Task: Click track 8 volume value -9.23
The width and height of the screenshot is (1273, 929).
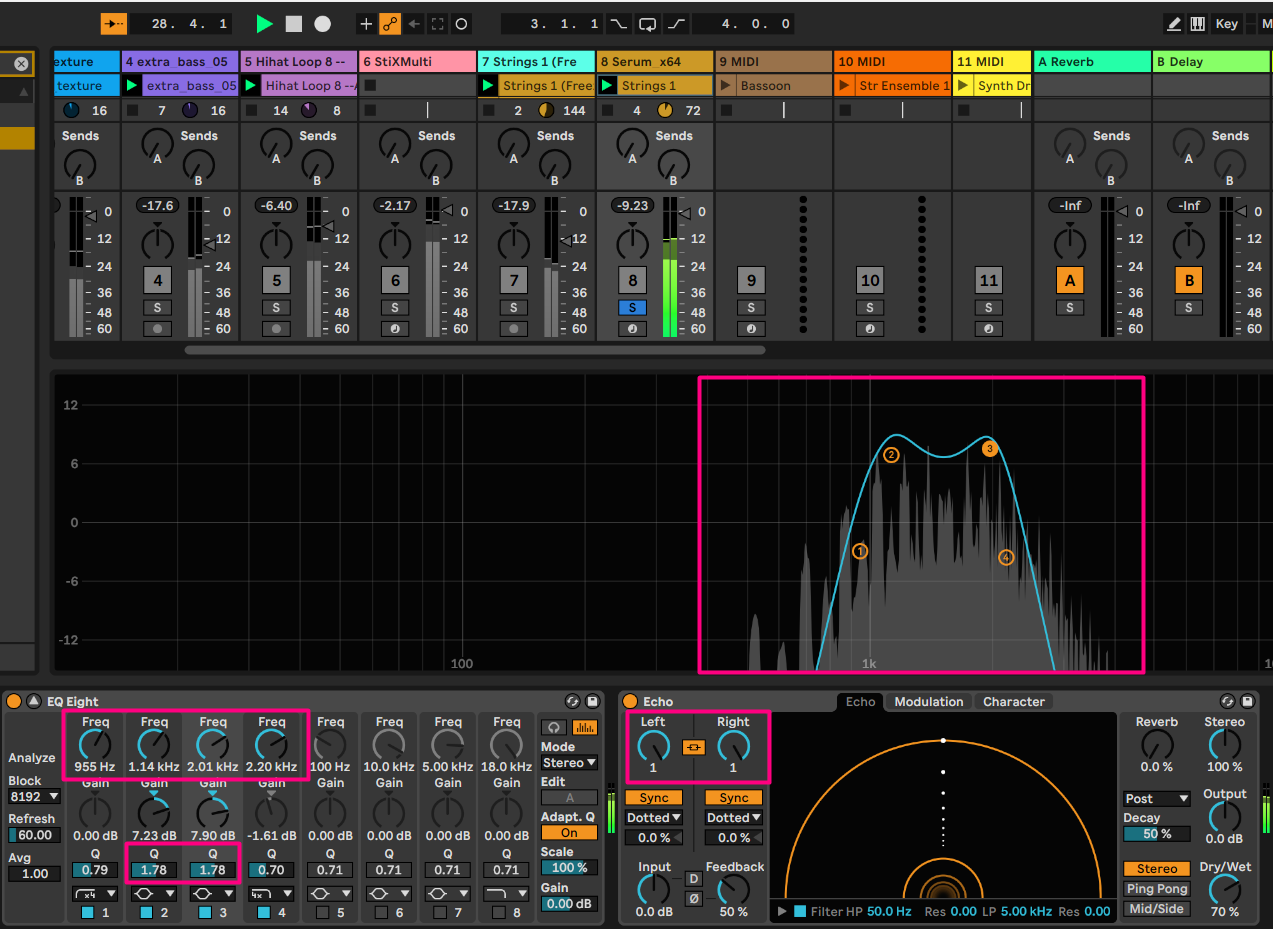Action: [x=632, y=205]
